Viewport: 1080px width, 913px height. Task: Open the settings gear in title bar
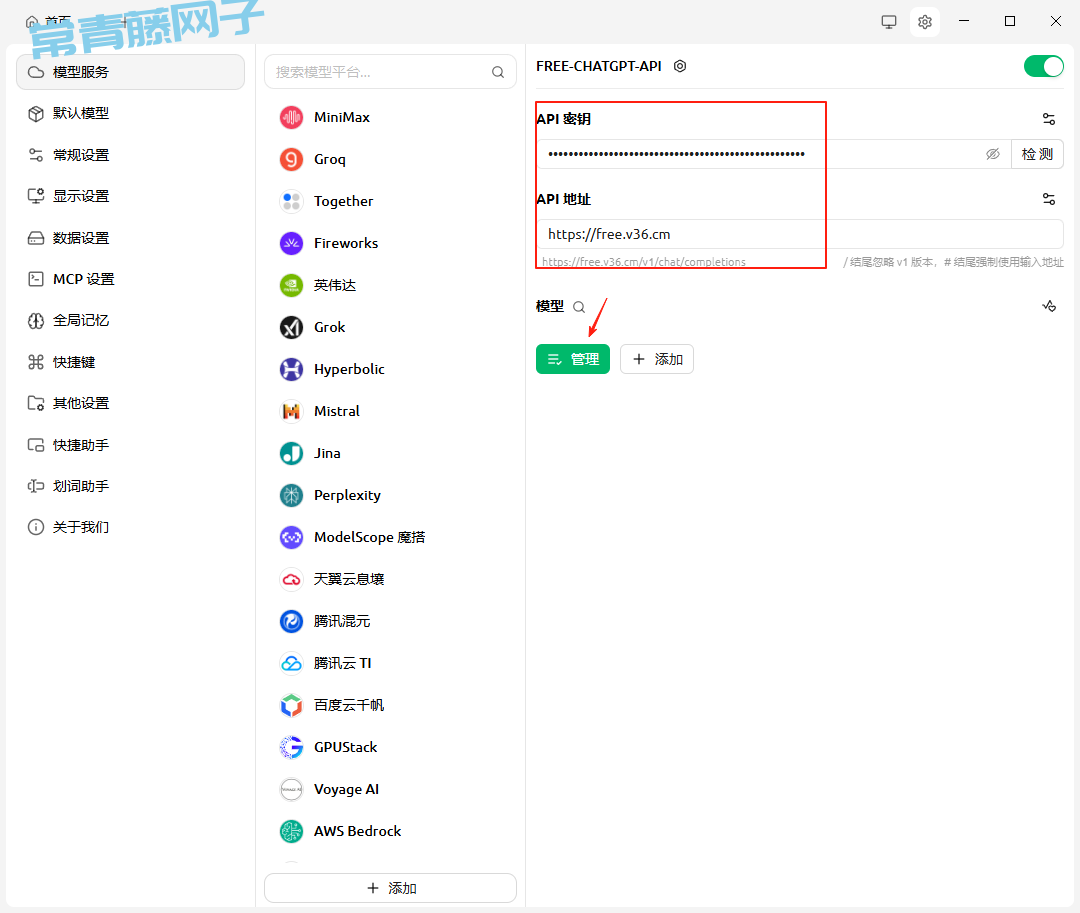click(x=924, y=21)
